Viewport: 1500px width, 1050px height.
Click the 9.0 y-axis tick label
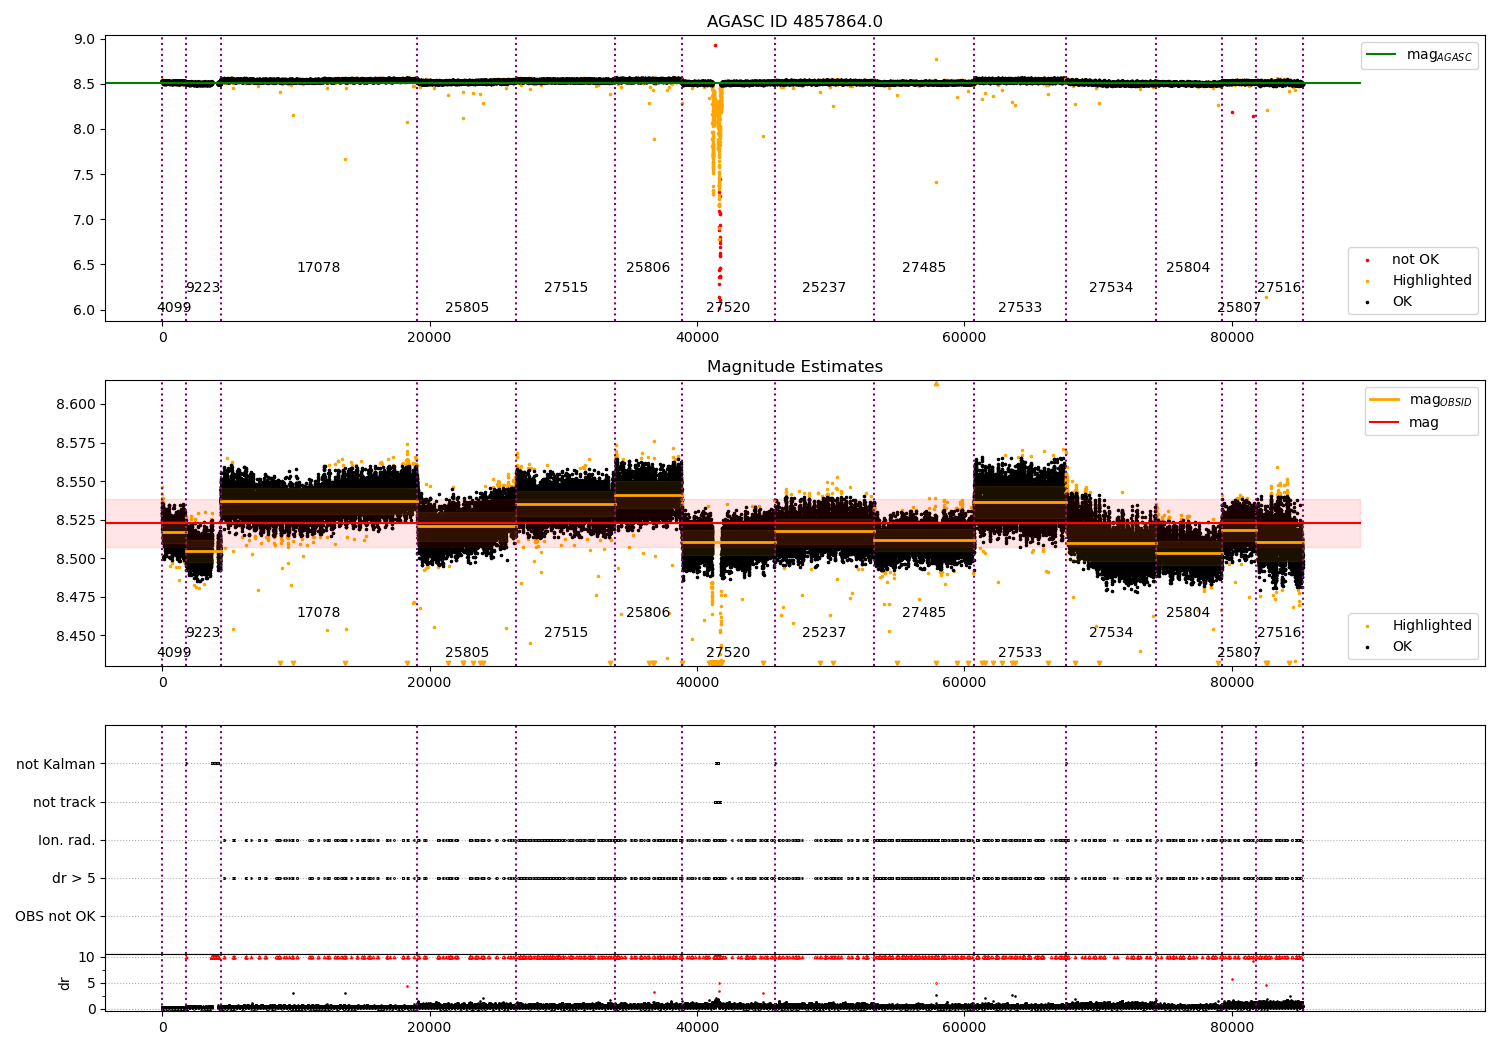pos(85,39)
